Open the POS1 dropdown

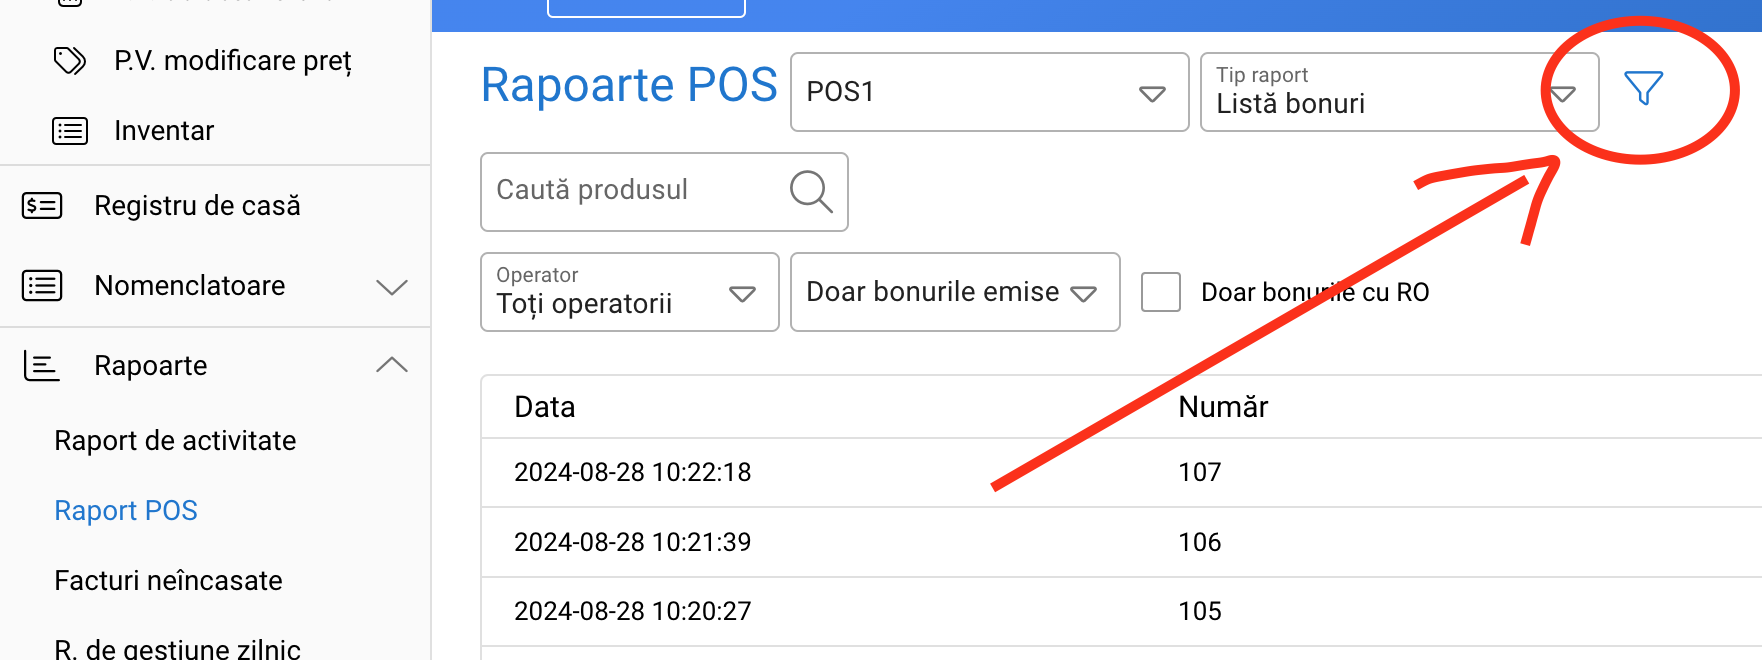[x=989, y=92]
